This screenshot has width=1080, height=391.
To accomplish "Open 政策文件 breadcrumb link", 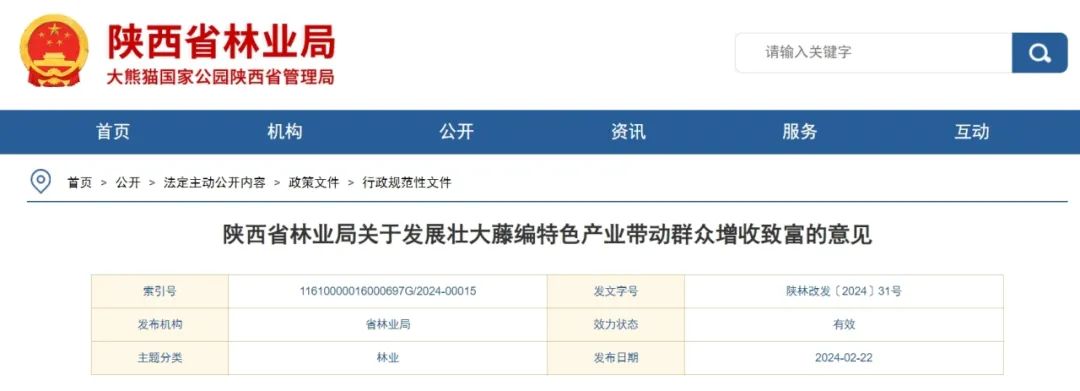I will coord(314,182).
